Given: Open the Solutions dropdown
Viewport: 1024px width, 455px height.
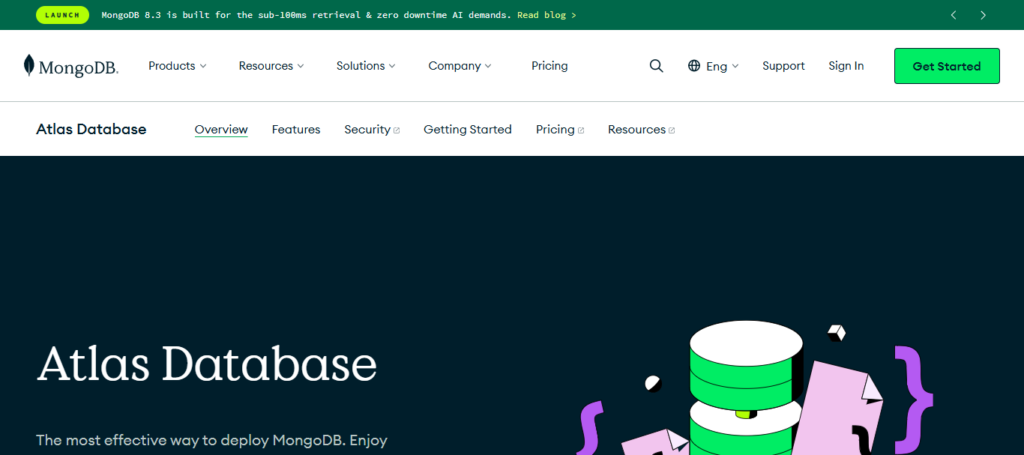Looking at the screenshot, I should pos(366,66).
